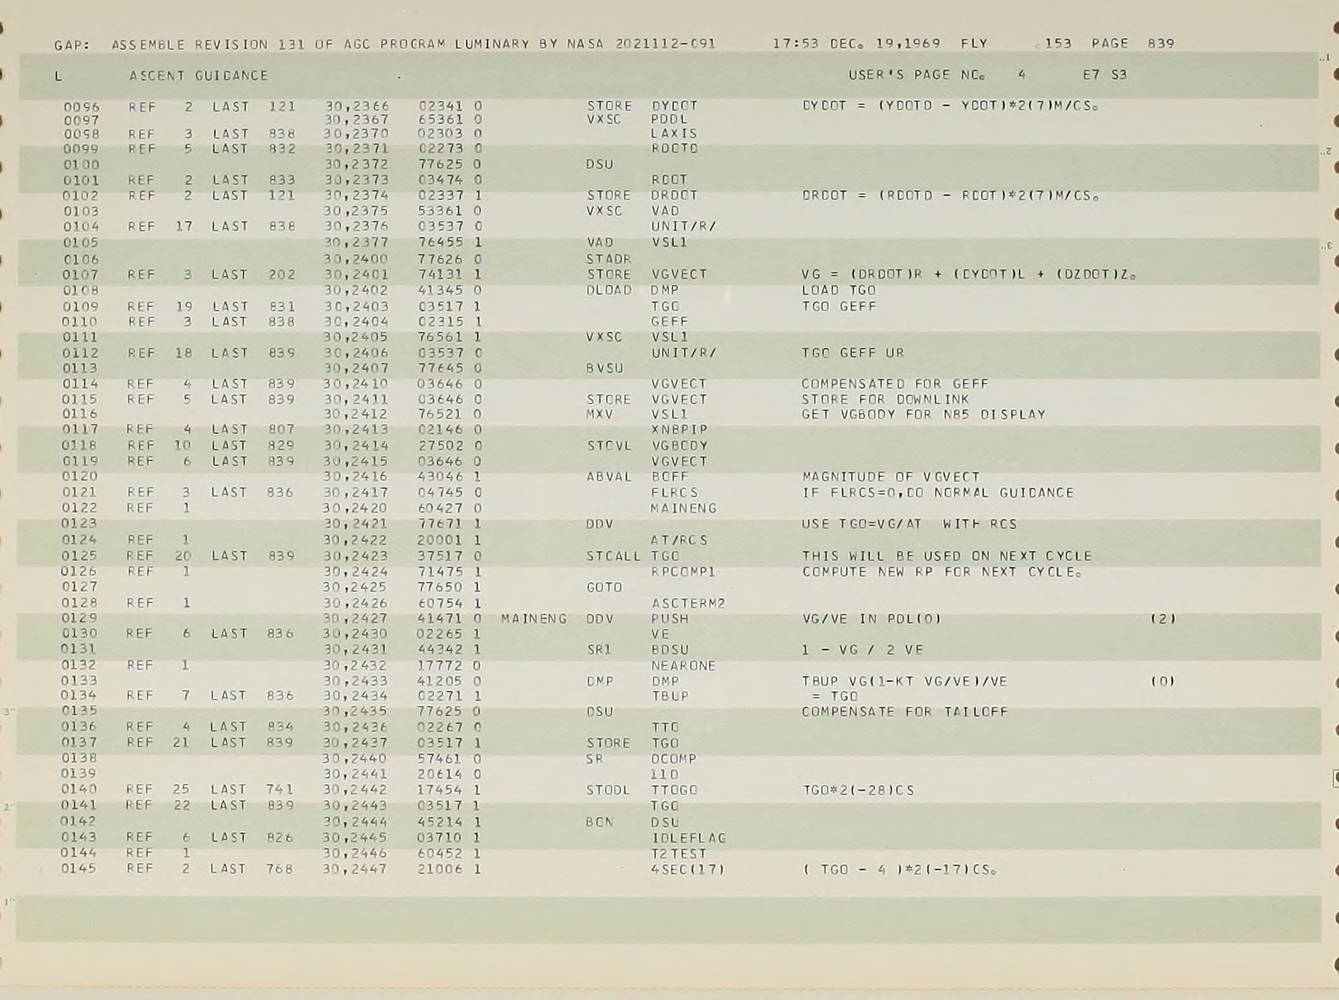The image size is (1339, 1000).
Task: Click comment 'DRDOT = (RDOTD - RDOT)*2(7)M/CS.'
Action: [x=950, y=195]
